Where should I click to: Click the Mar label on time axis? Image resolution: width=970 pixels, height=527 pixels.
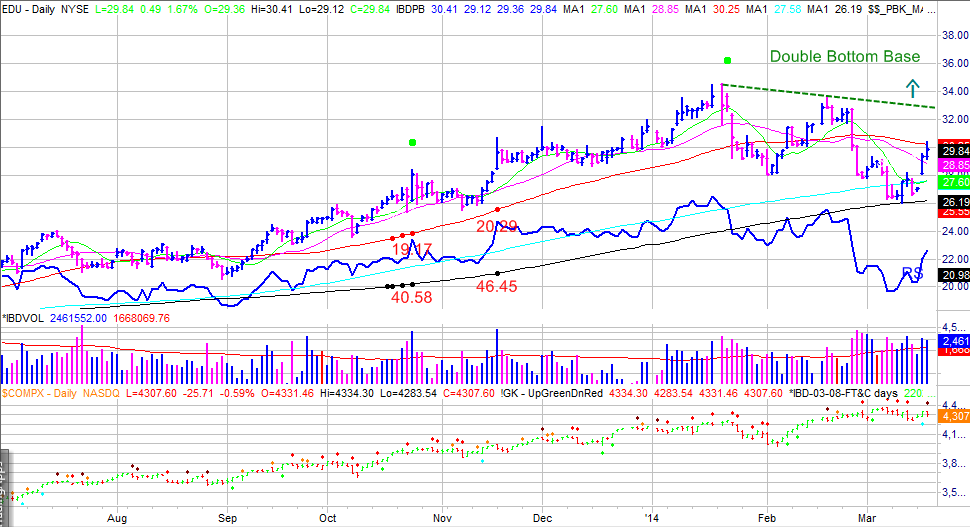pyautogui.click(x=867, y=518)
